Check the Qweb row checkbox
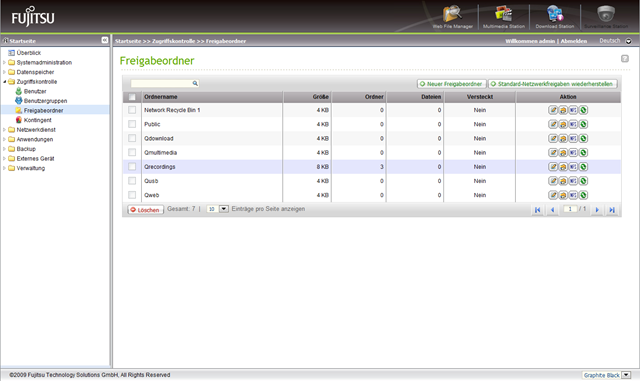Screen dimensions: 640x381 [132, 195]
